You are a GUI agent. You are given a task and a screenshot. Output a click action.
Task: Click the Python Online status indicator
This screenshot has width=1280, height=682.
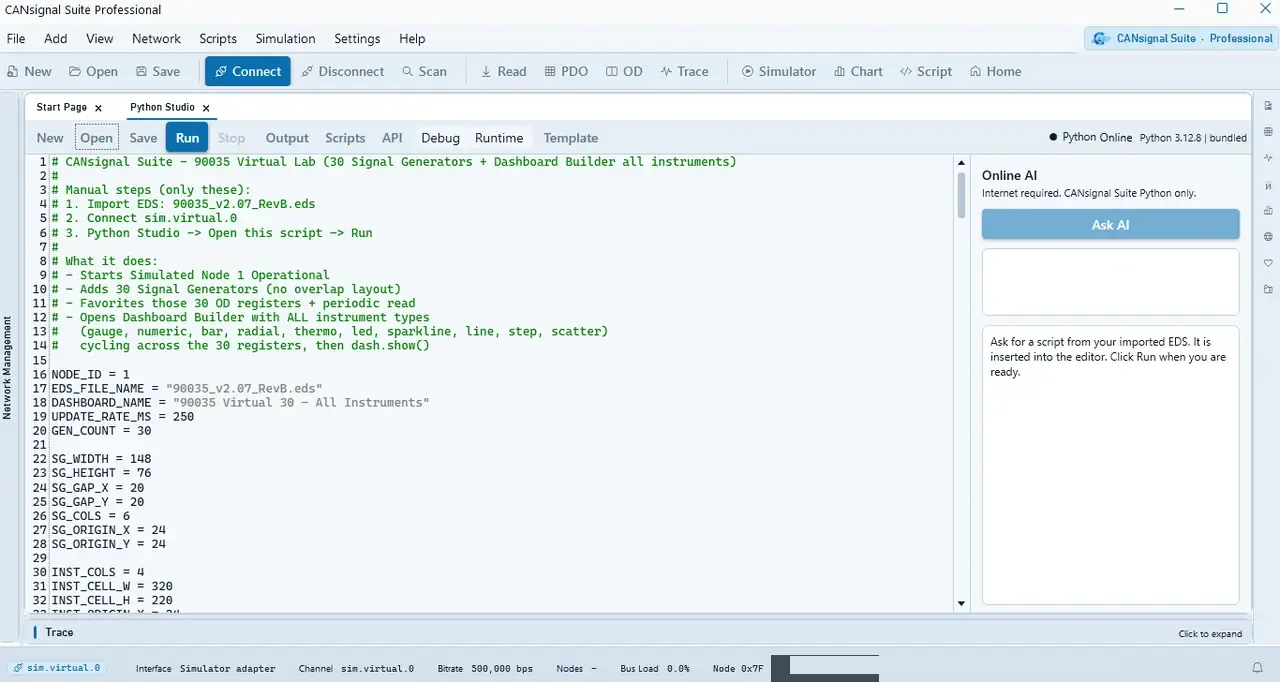click(1090, 138)
